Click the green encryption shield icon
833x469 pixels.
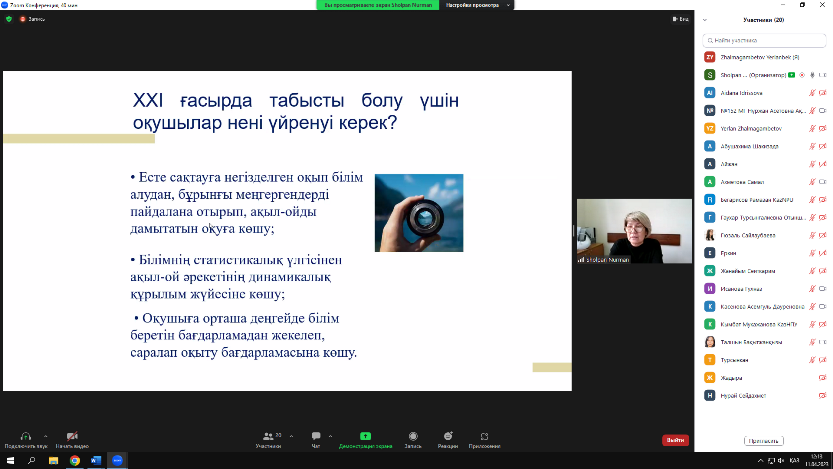tap(9, 19)
